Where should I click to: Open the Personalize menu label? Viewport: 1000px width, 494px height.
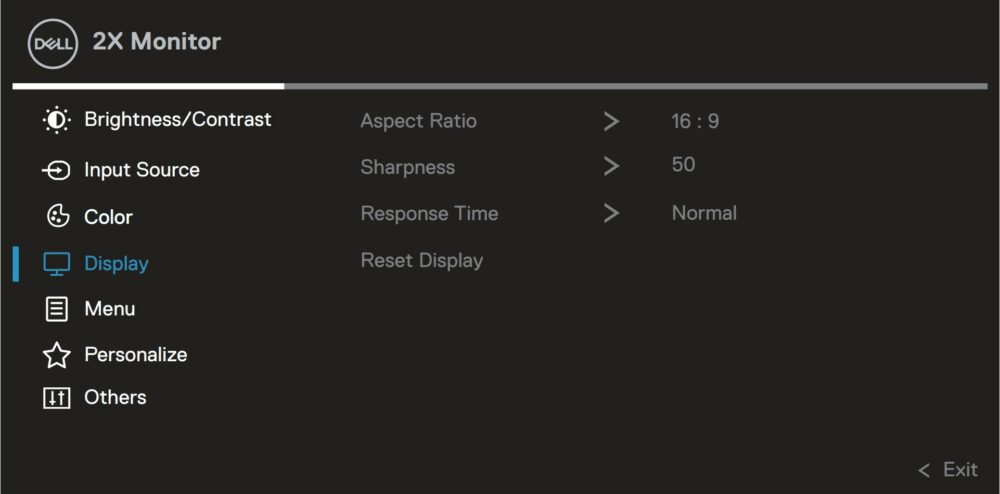pyautogui.click(x=136, y=354)
